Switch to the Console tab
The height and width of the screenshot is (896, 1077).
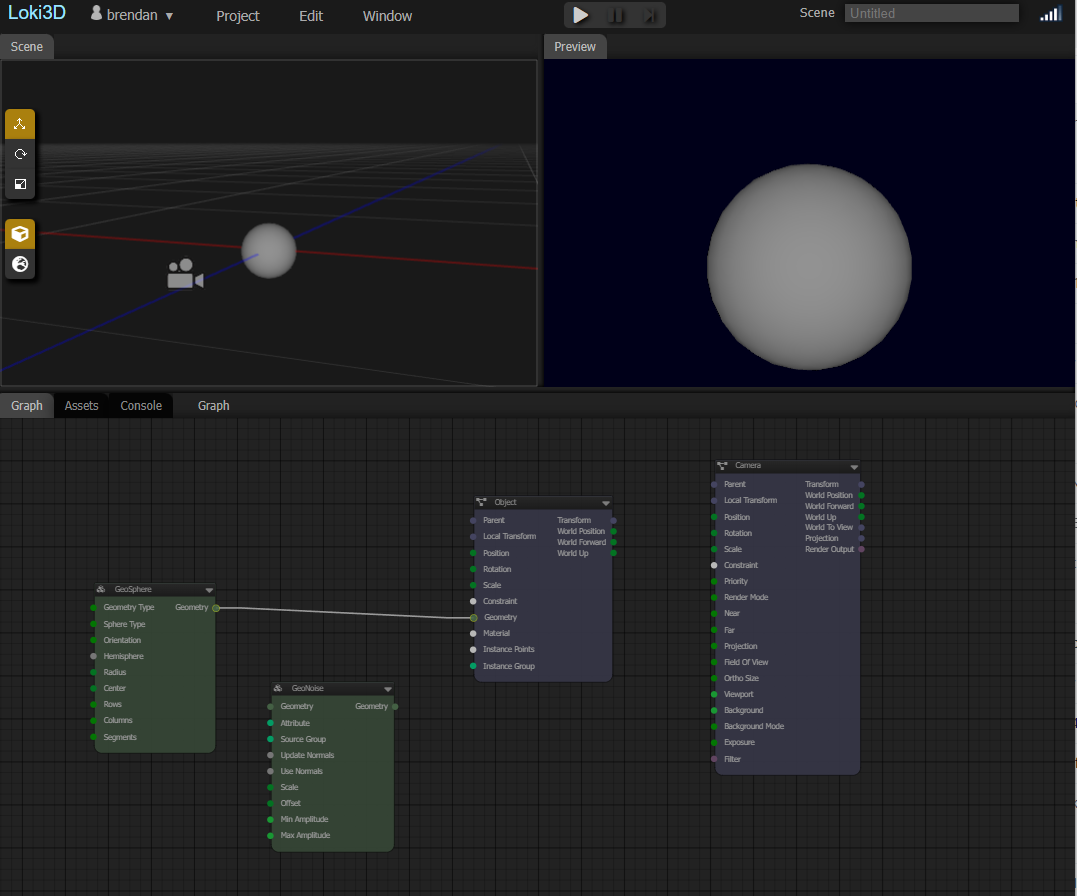[x=140, y=405]
